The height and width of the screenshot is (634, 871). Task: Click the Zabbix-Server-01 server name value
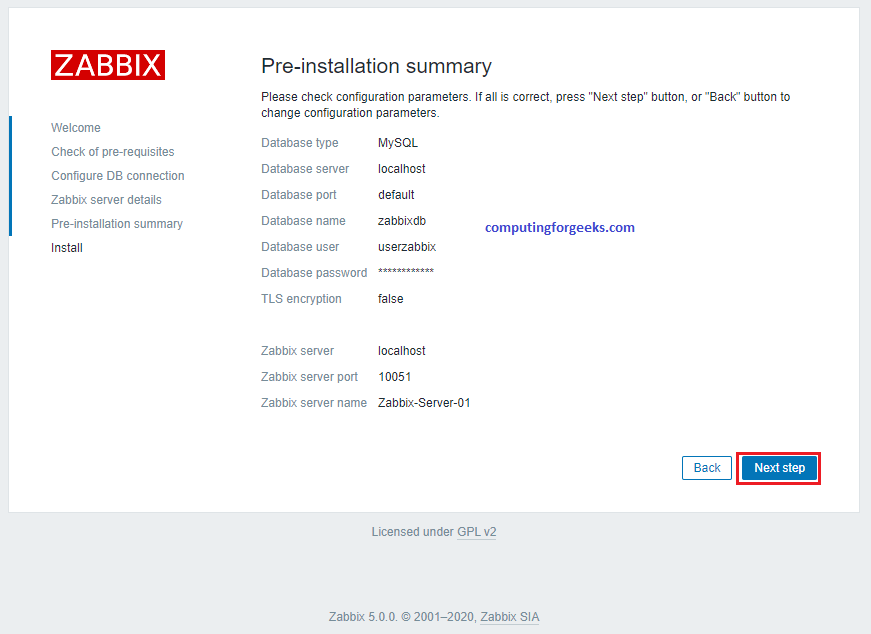pos(424,403)
